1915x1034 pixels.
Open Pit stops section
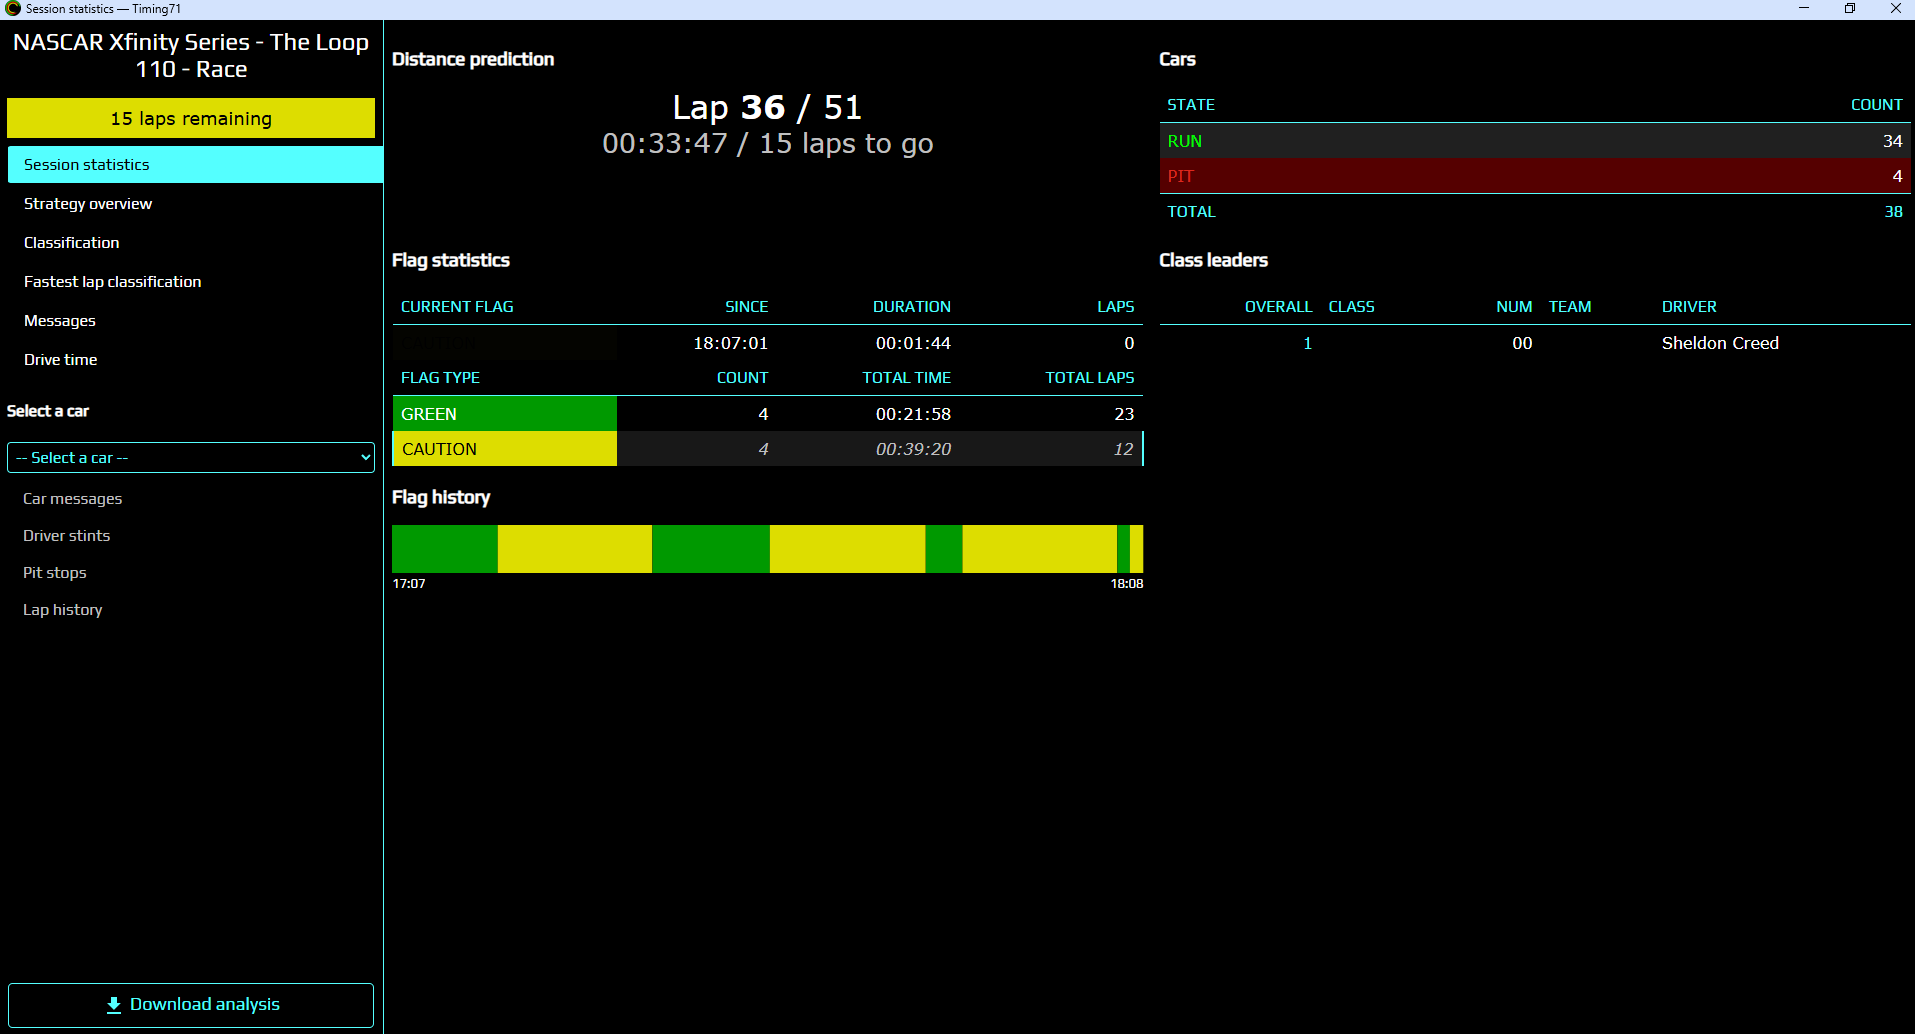(54, 572)
